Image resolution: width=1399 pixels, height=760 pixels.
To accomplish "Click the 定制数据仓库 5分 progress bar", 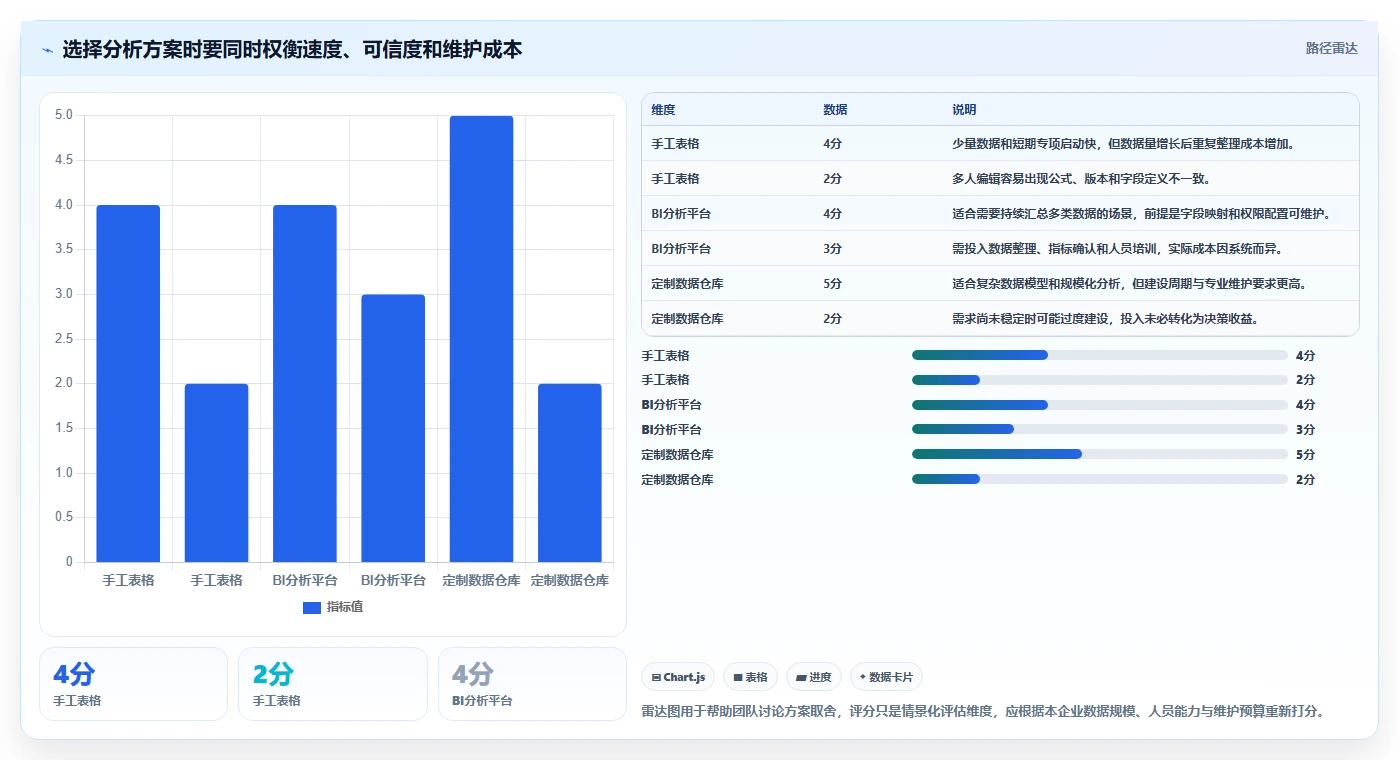I will [x=1100, y=454].
